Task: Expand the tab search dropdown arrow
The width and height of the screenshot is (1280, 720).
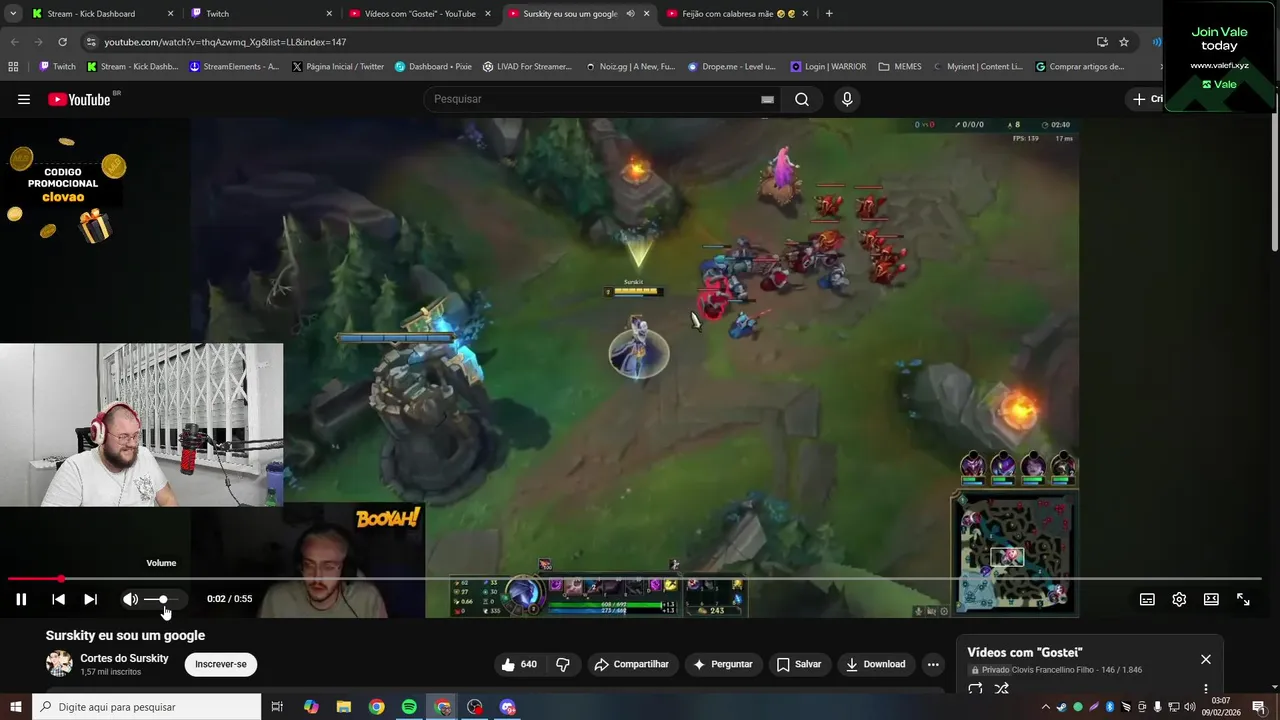Action: 13,14
